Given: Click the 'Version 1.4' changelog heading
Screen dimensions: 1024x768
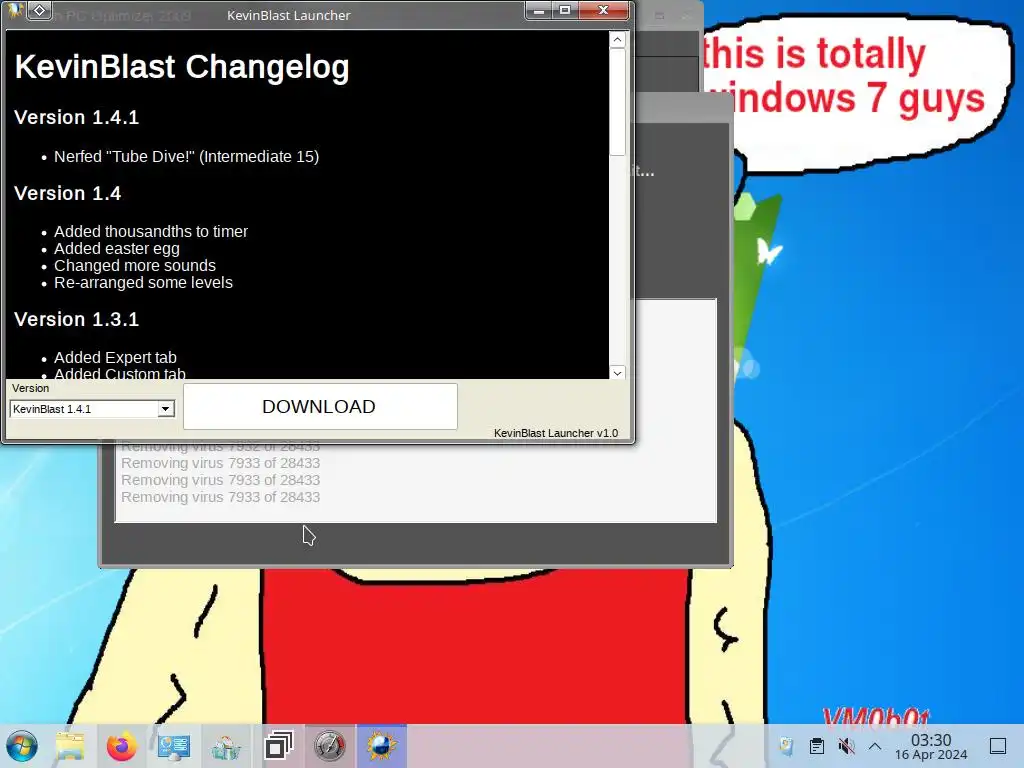Looking at the screenshot, I should tap(67, 193).
